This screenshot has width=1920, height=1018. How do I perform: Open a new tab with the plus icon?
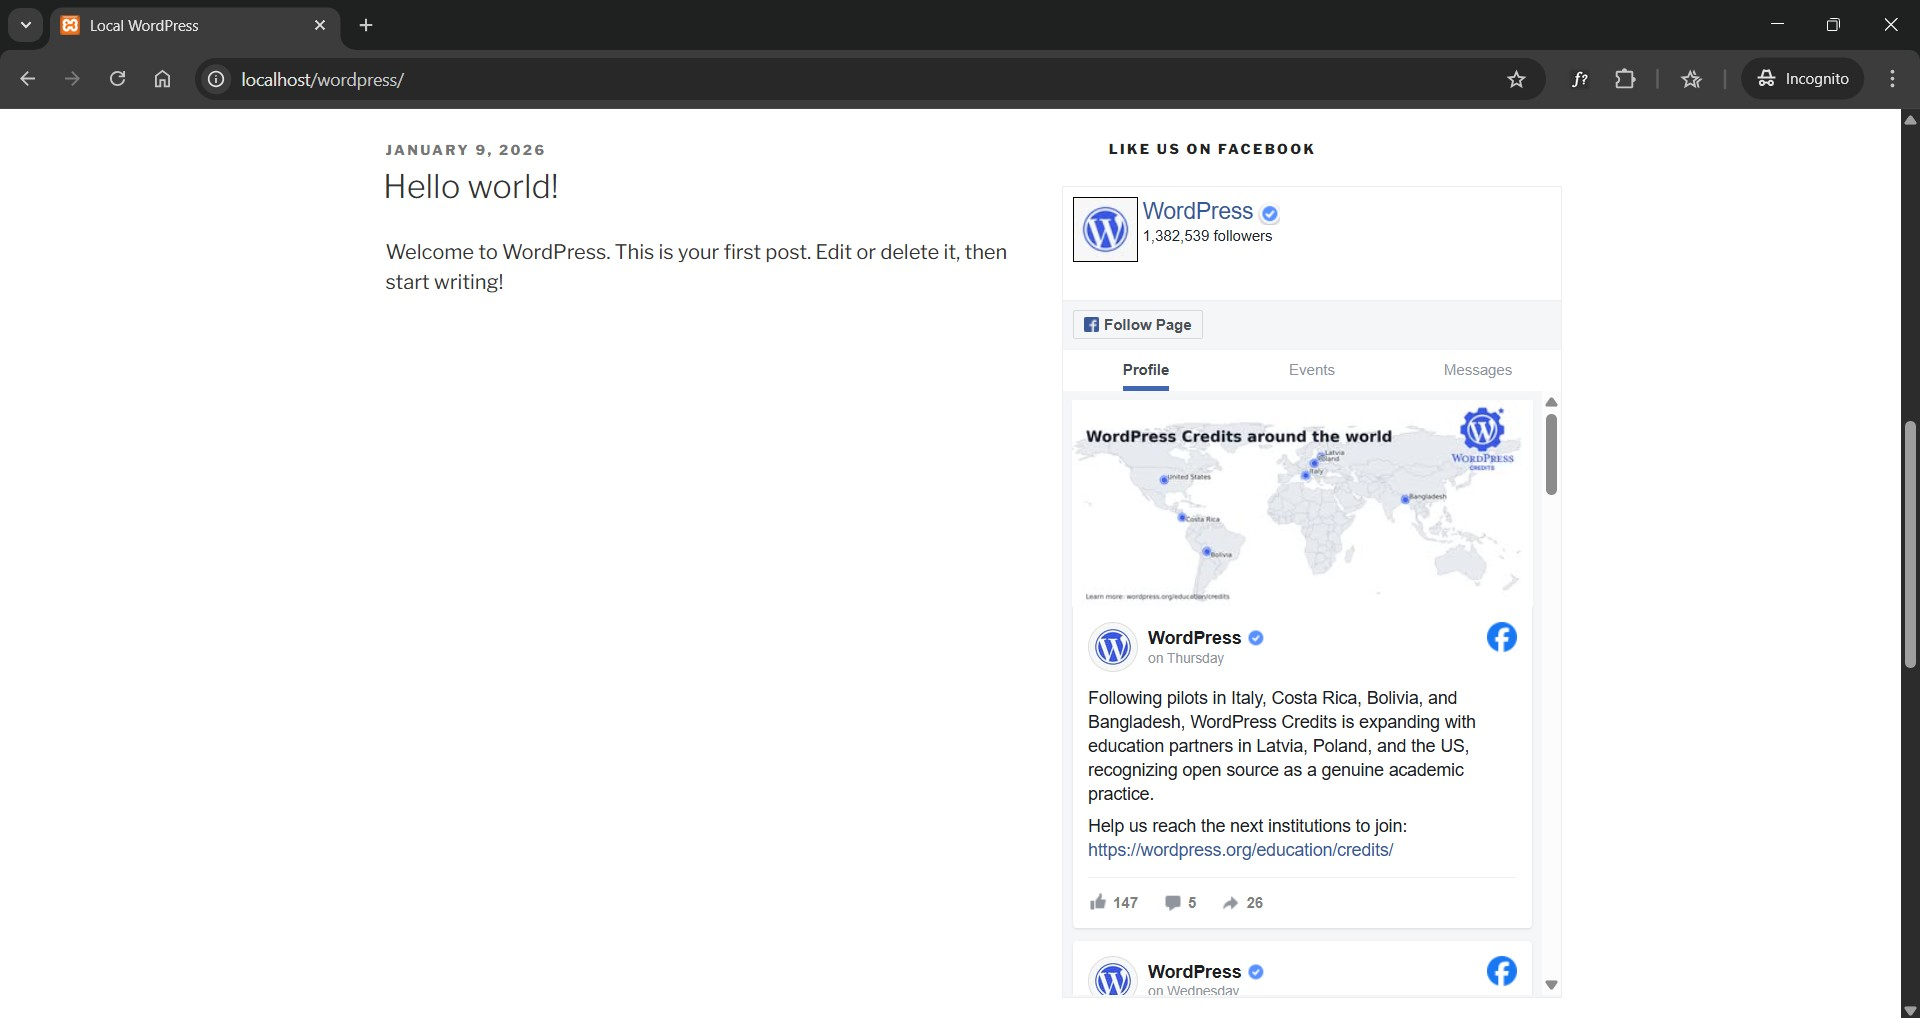(x=366, y=25)
